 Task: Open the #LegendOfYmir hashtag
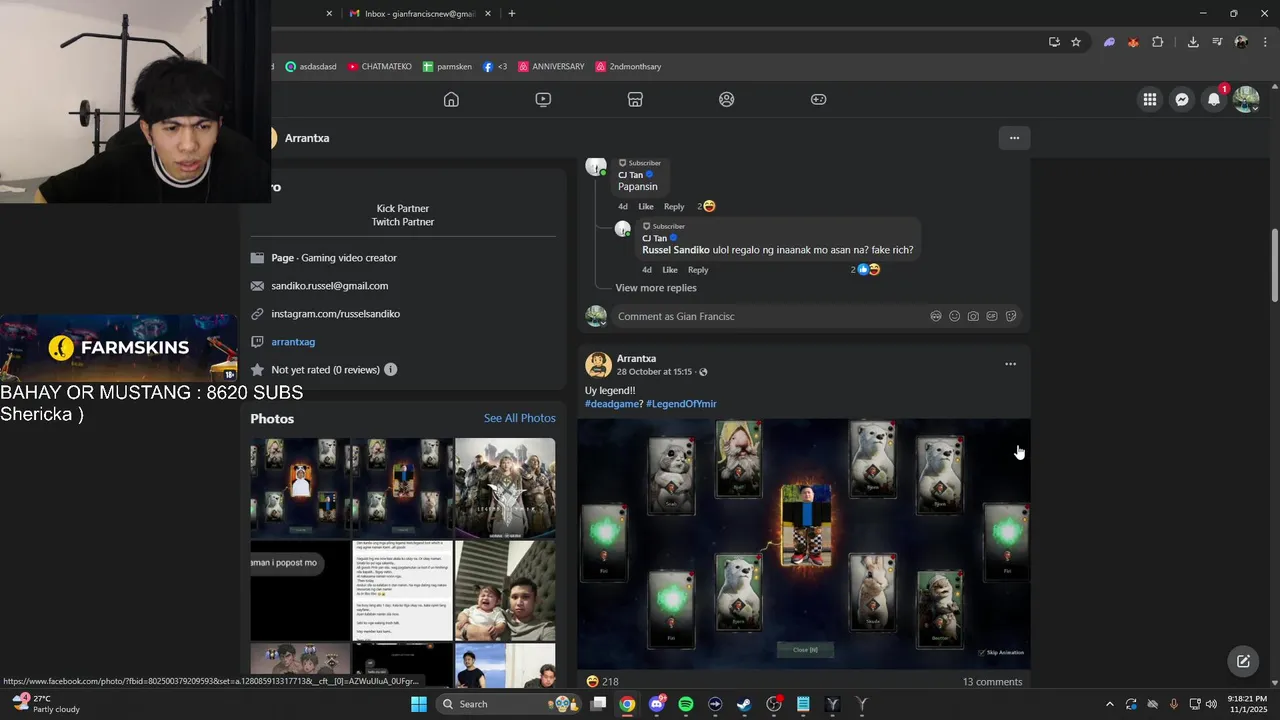(681, 404)
